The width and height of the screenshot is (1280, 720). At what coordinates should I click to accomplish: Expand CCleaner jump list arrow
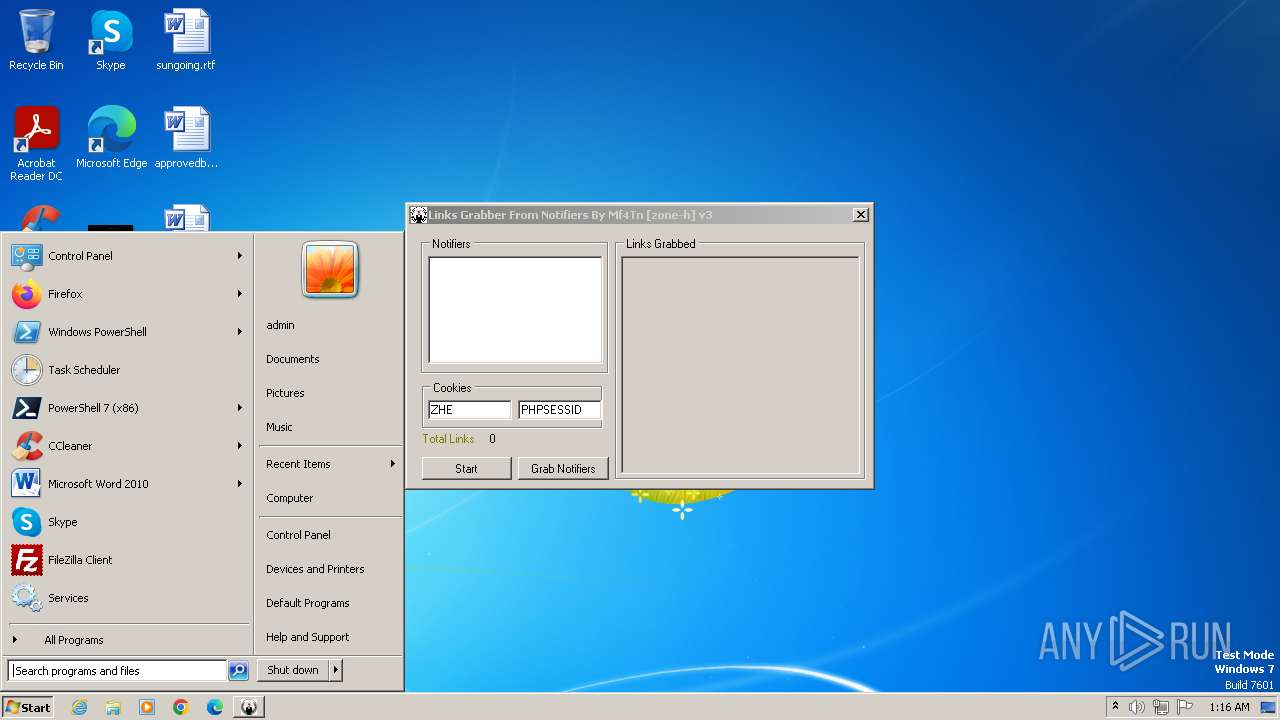pyautogui.click(x=240, y=446)
